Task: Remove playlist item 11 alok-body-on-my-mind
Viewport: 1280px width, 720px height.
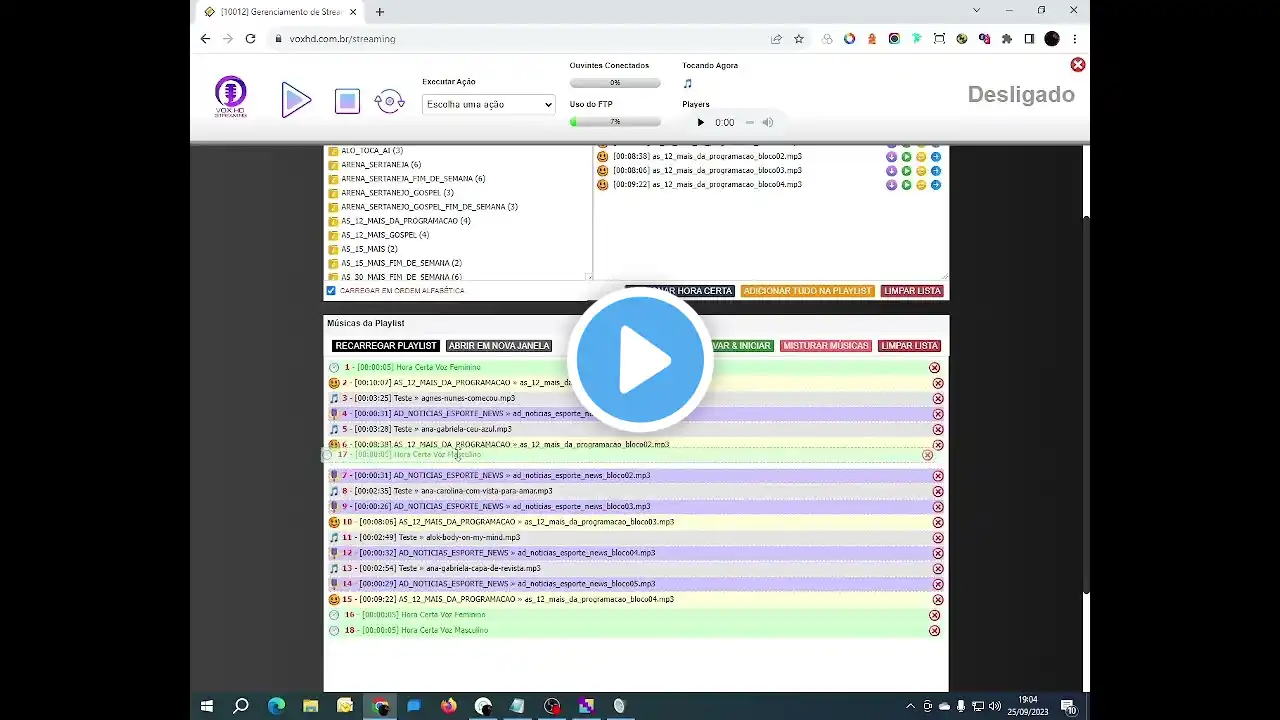Action: [938, 538]
